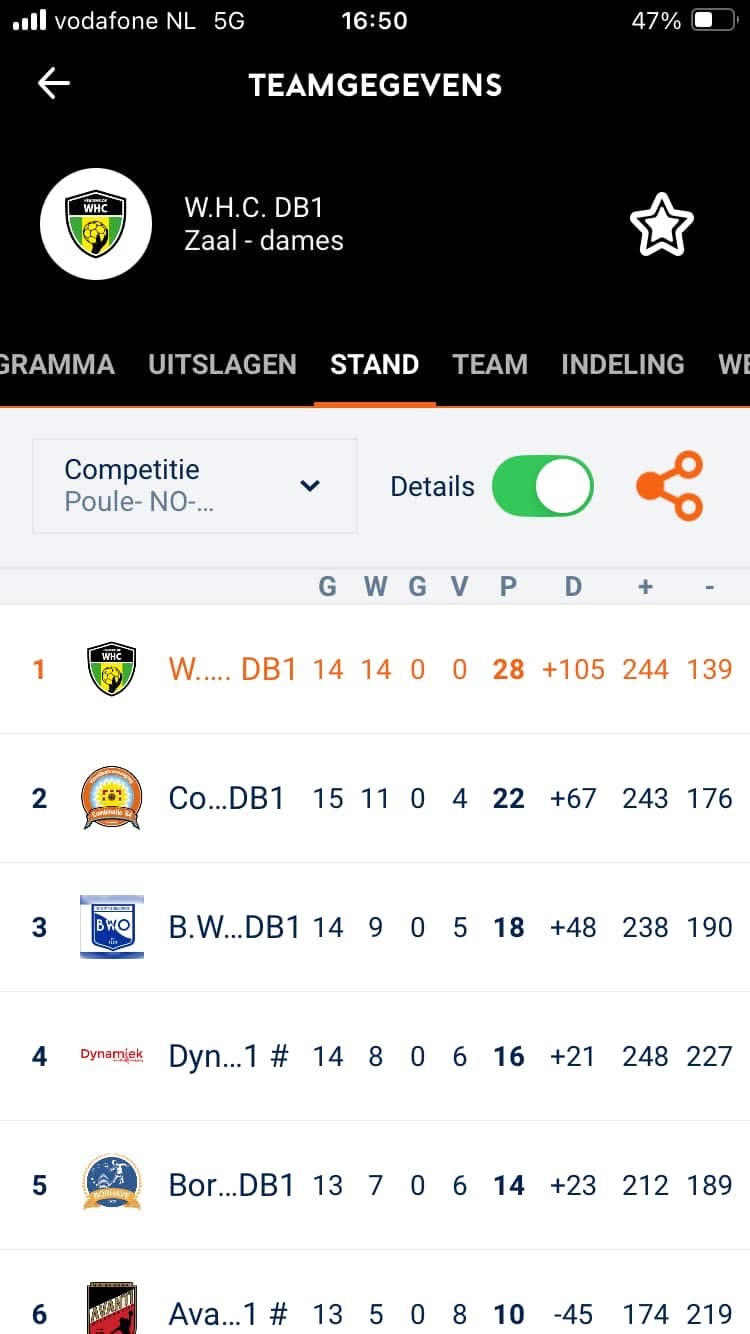750x1334 pixels.
Task: Select the B.W.O. team logo in row 3
Action: 112,927
